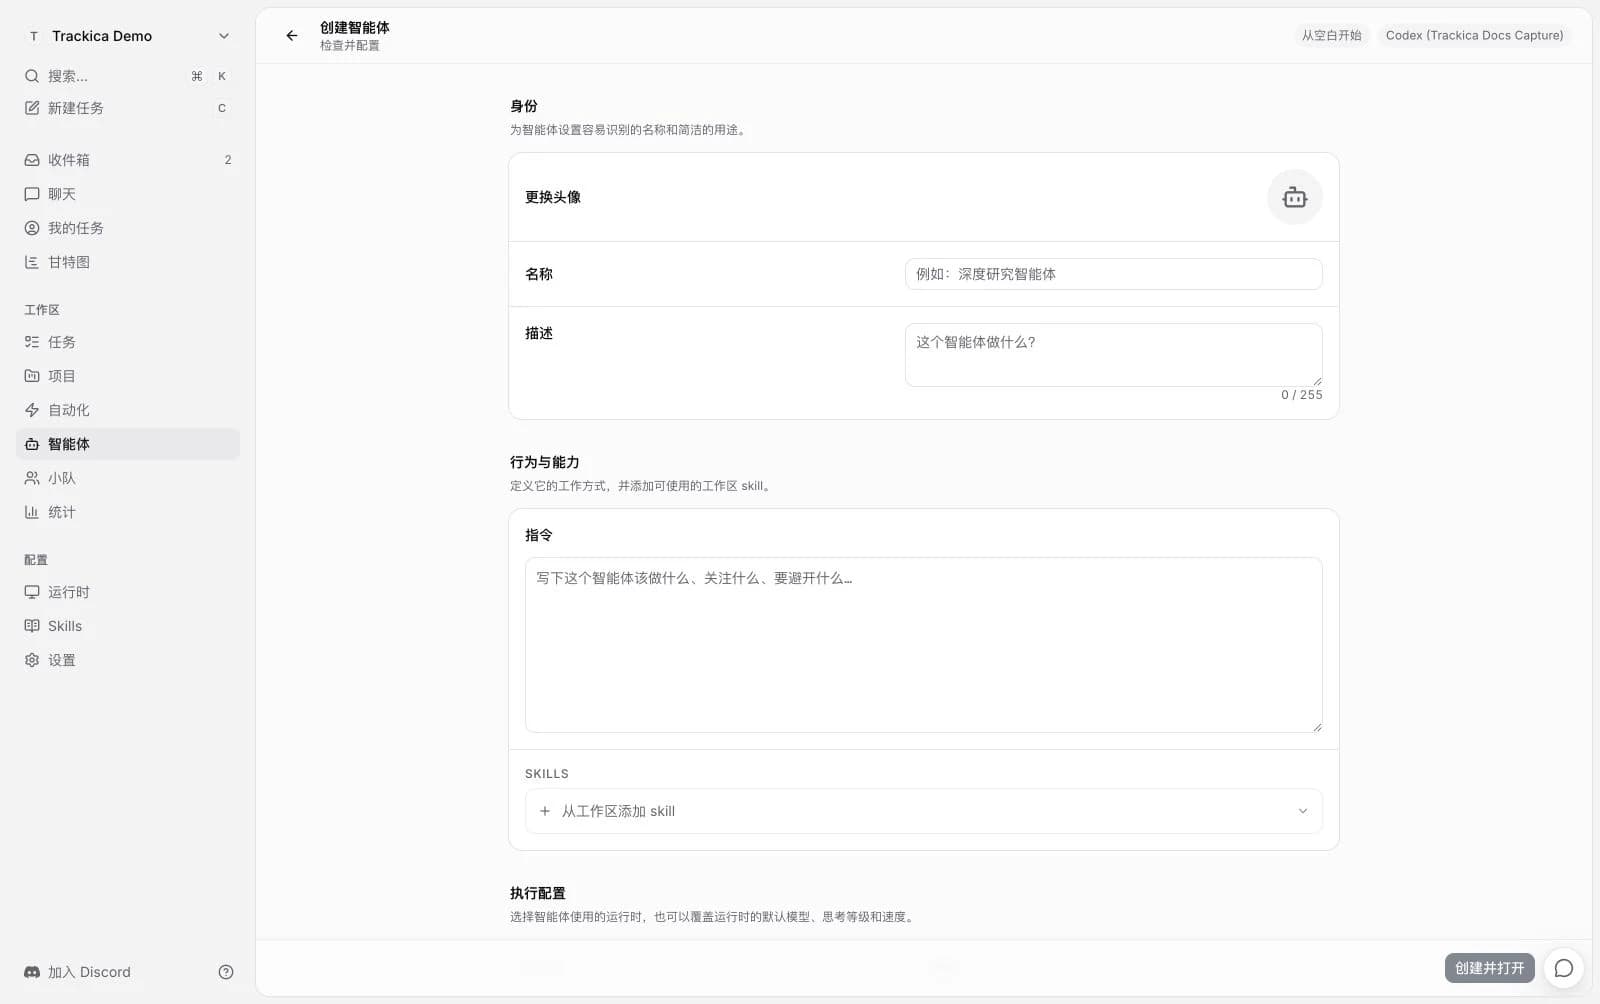Expand the Trackica Demo workspace switcher
This screenshot has width=1600, height=1004.
coord(128,36)
